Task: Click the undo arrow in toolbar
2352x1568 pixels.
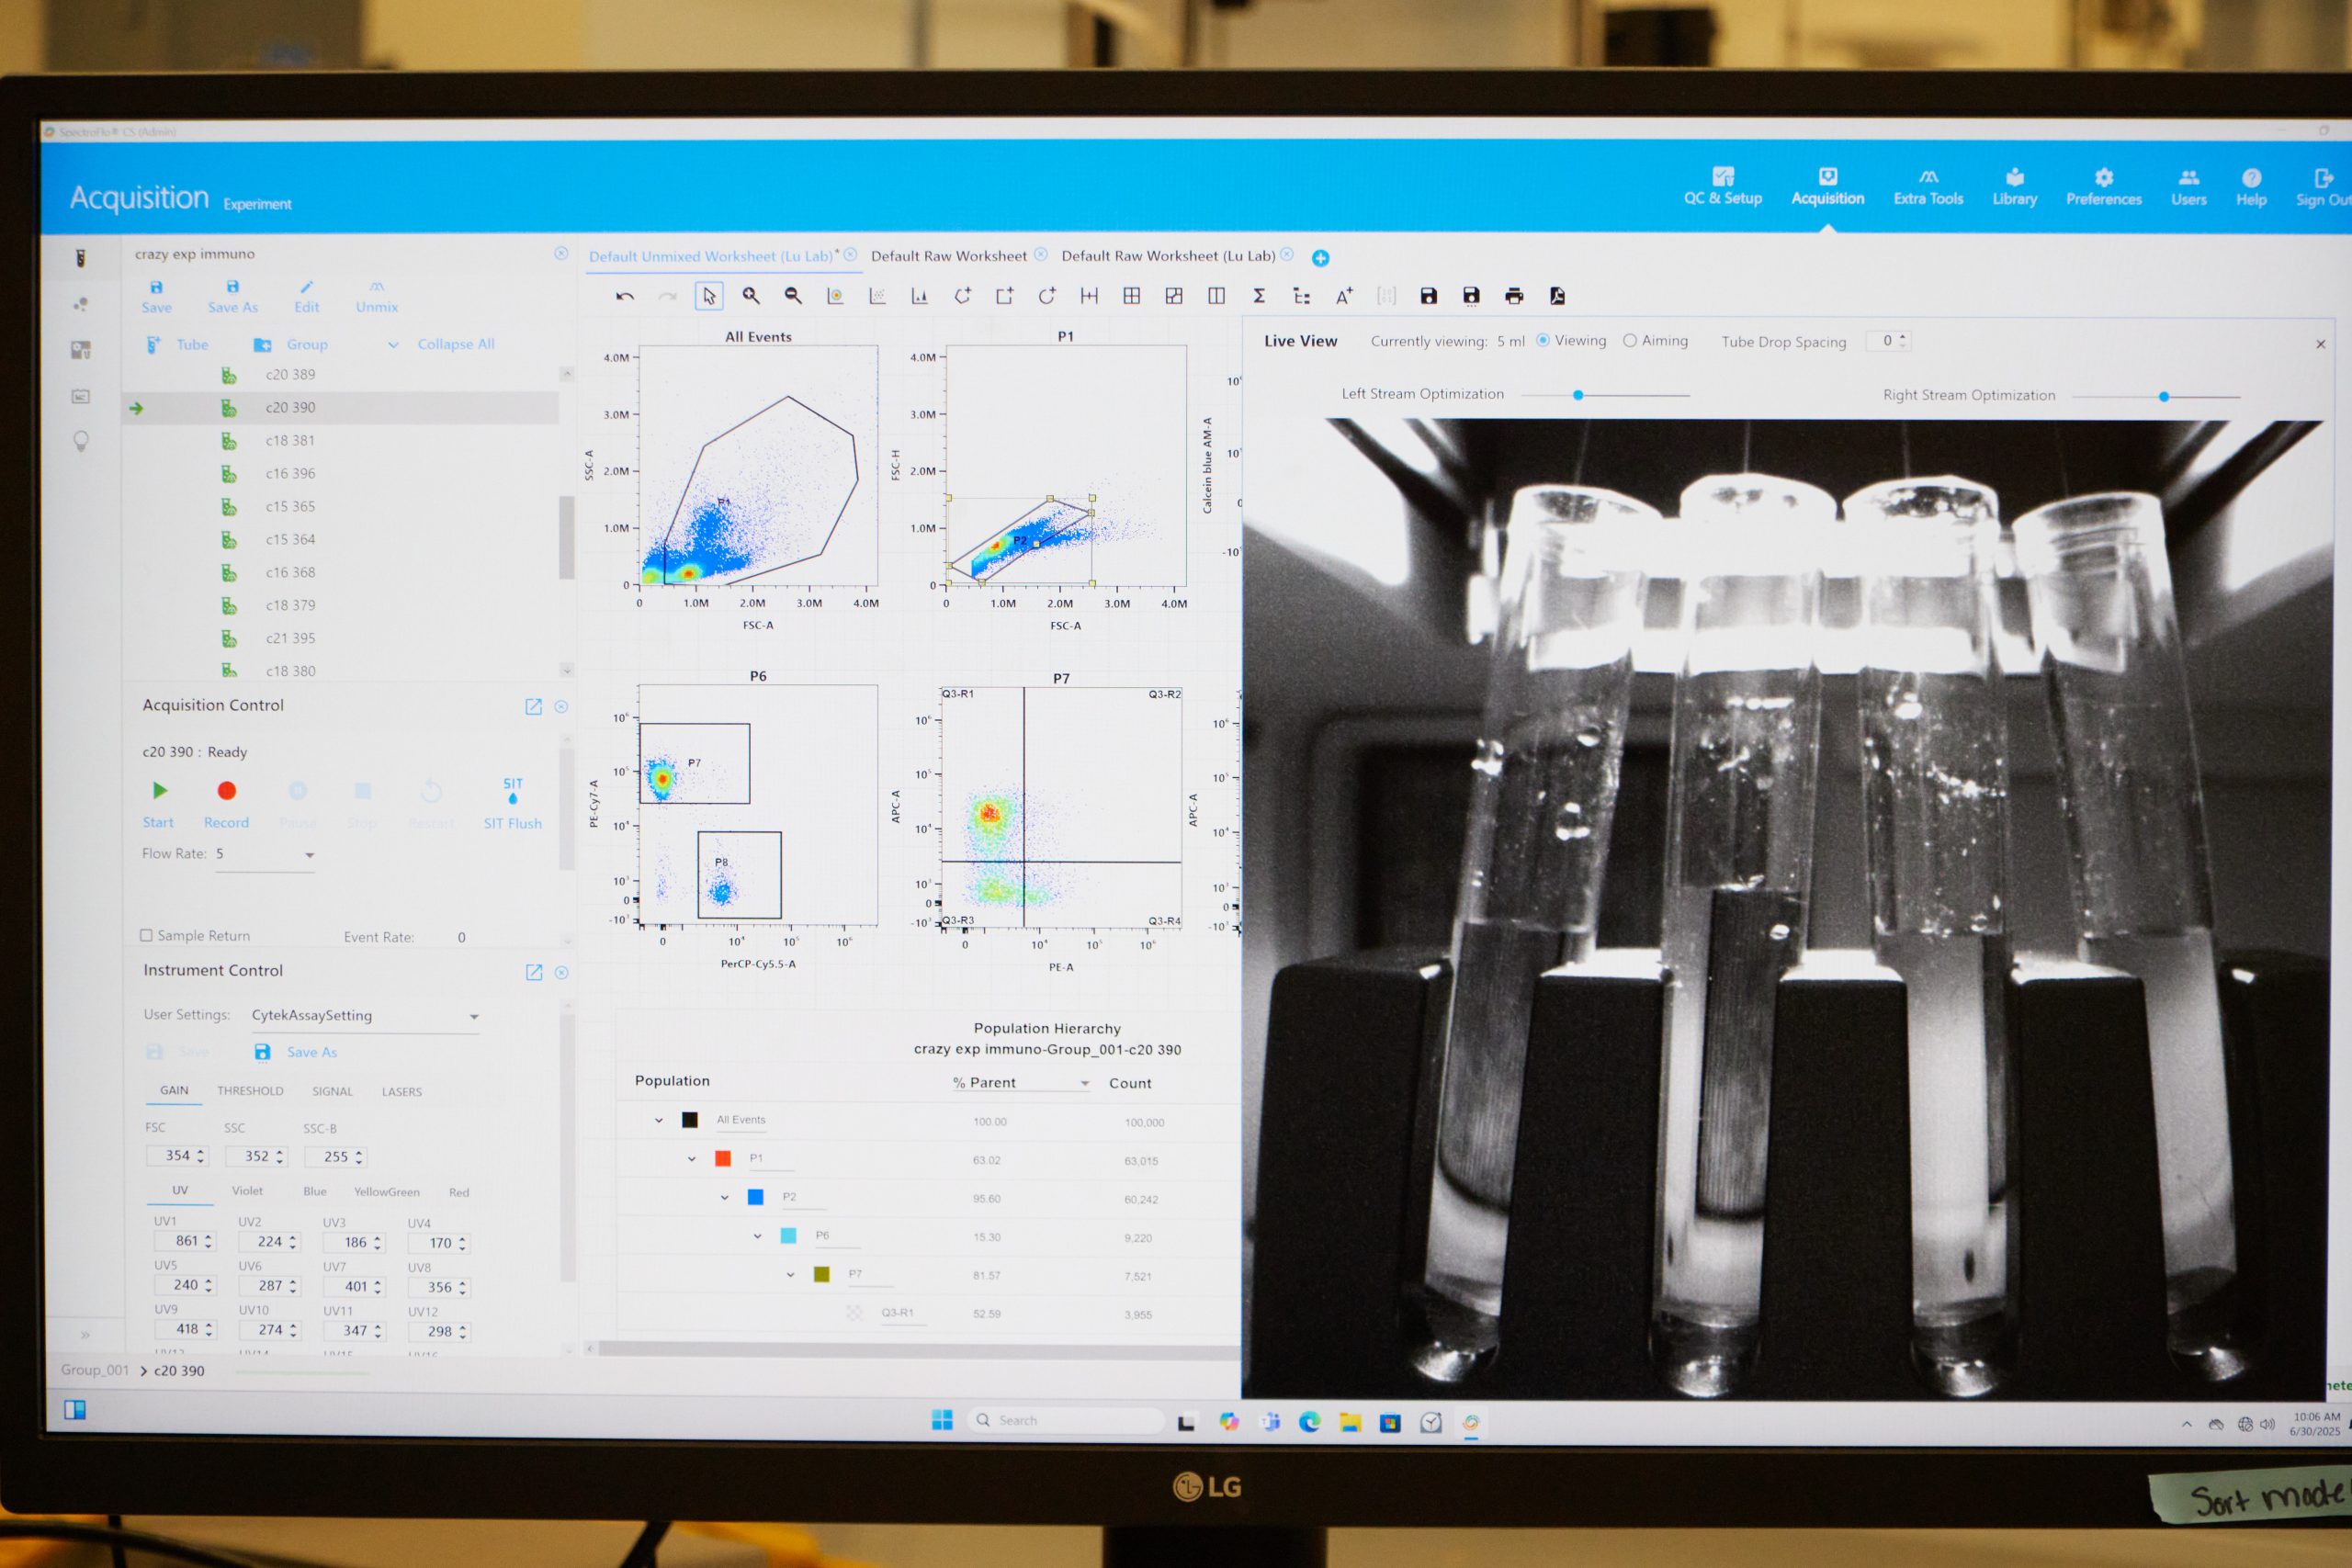Action: coord(625,296)
